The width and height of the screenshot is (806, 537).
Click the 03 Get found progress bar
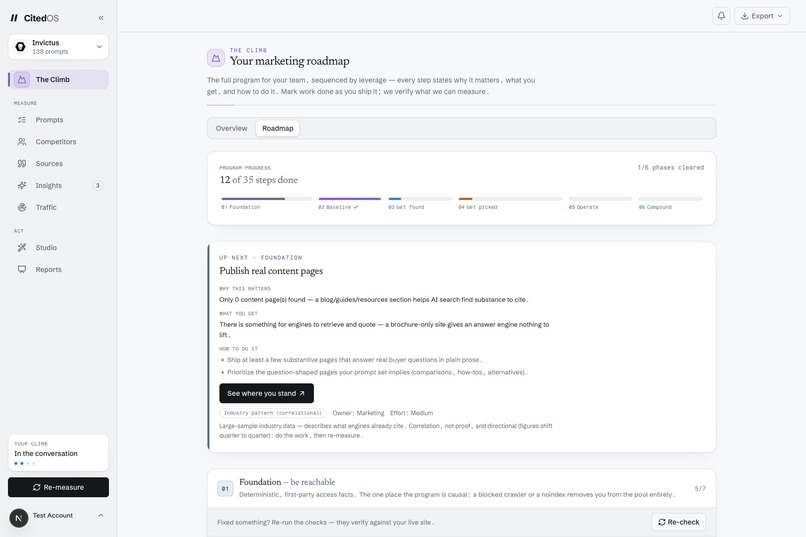click(x=420, y=199)
